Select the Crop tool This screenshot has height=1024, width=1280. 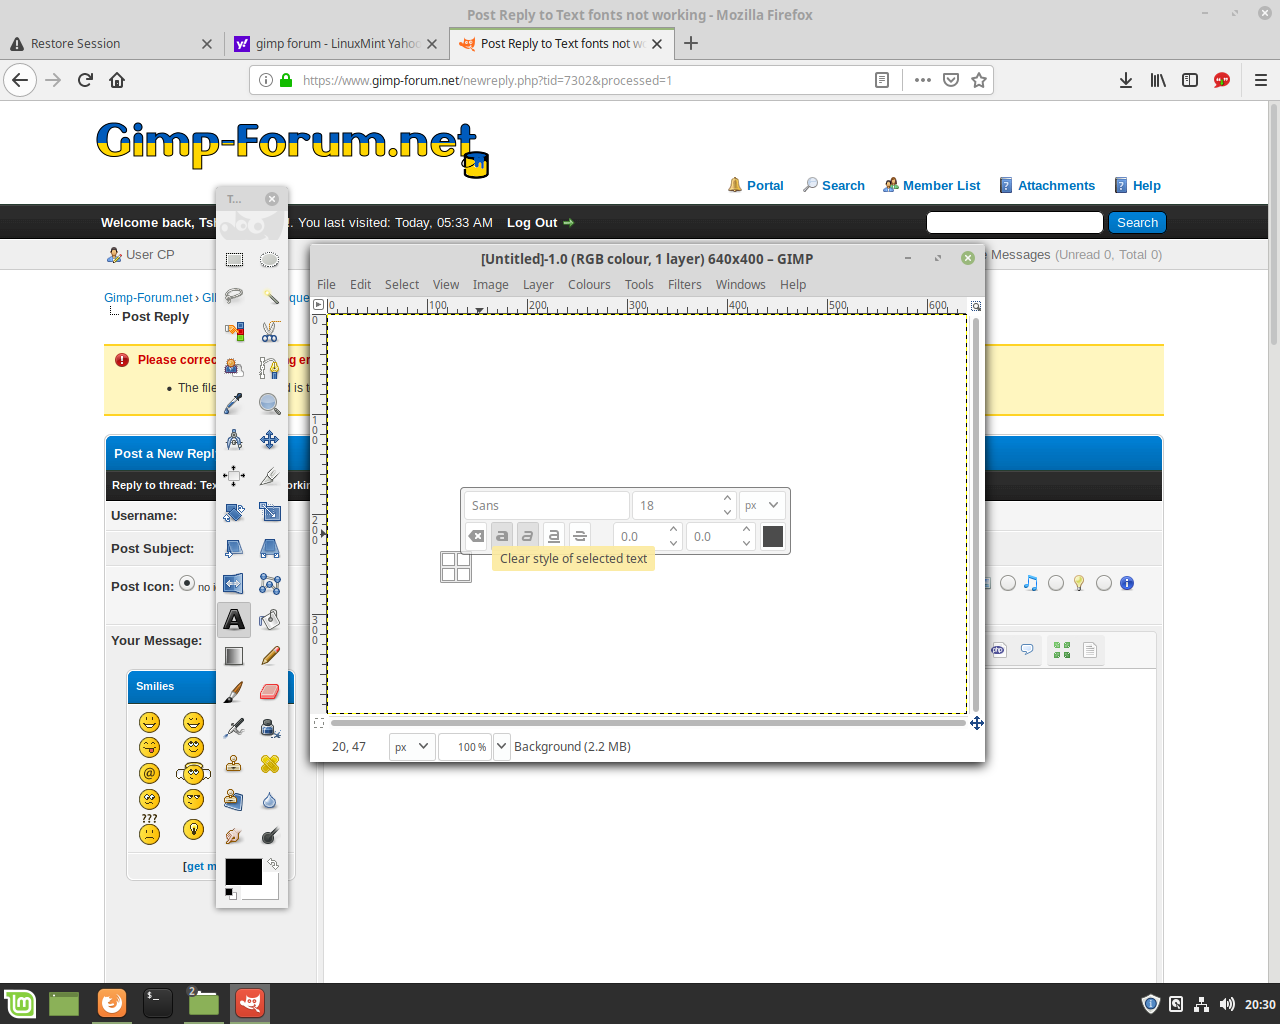pyautogui.click(x=270, y=476)
